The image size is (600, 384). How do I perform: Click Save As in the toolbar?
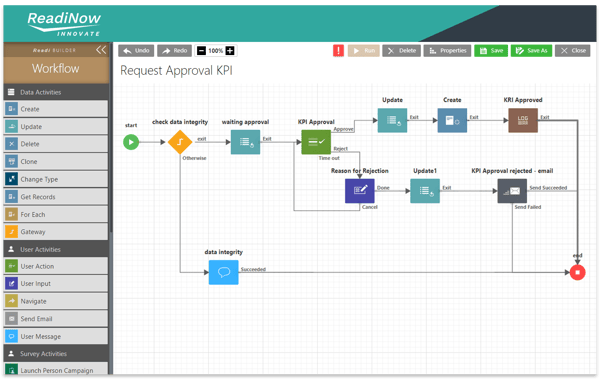click(x=532, y=50)
